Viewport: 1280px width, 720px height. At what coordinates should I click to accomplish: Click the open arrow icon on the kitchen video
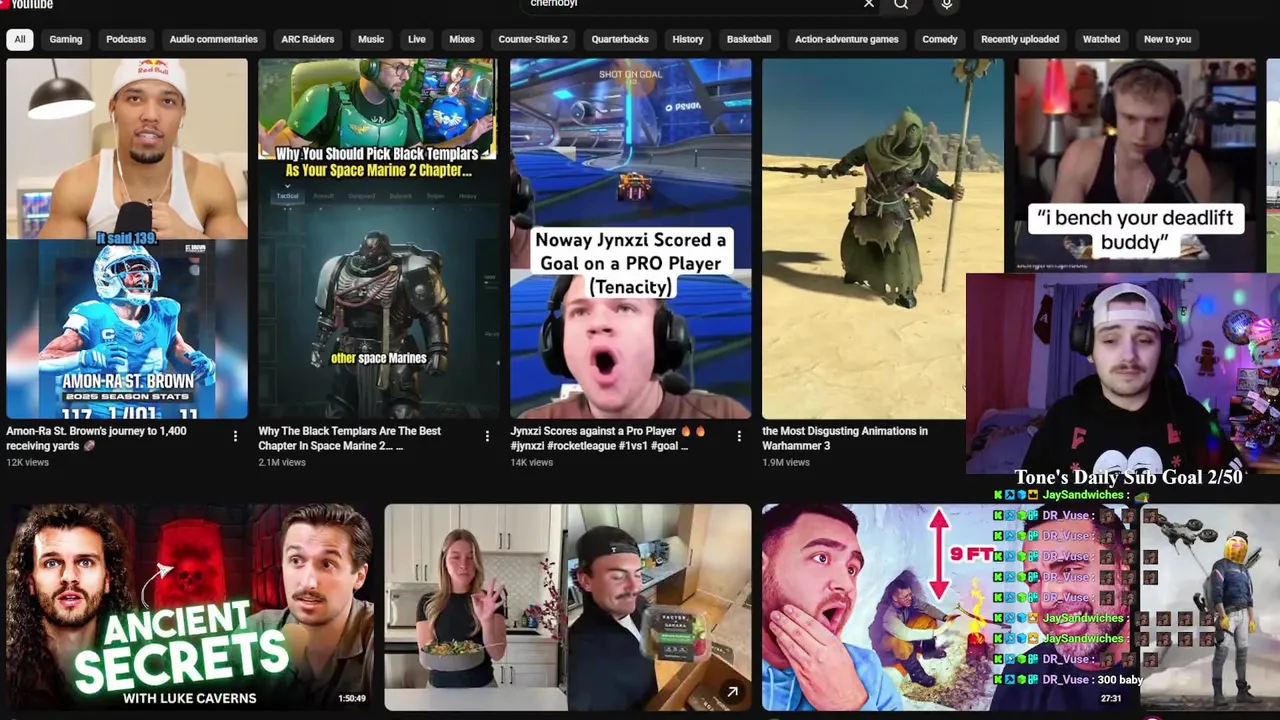coord(732,692)
